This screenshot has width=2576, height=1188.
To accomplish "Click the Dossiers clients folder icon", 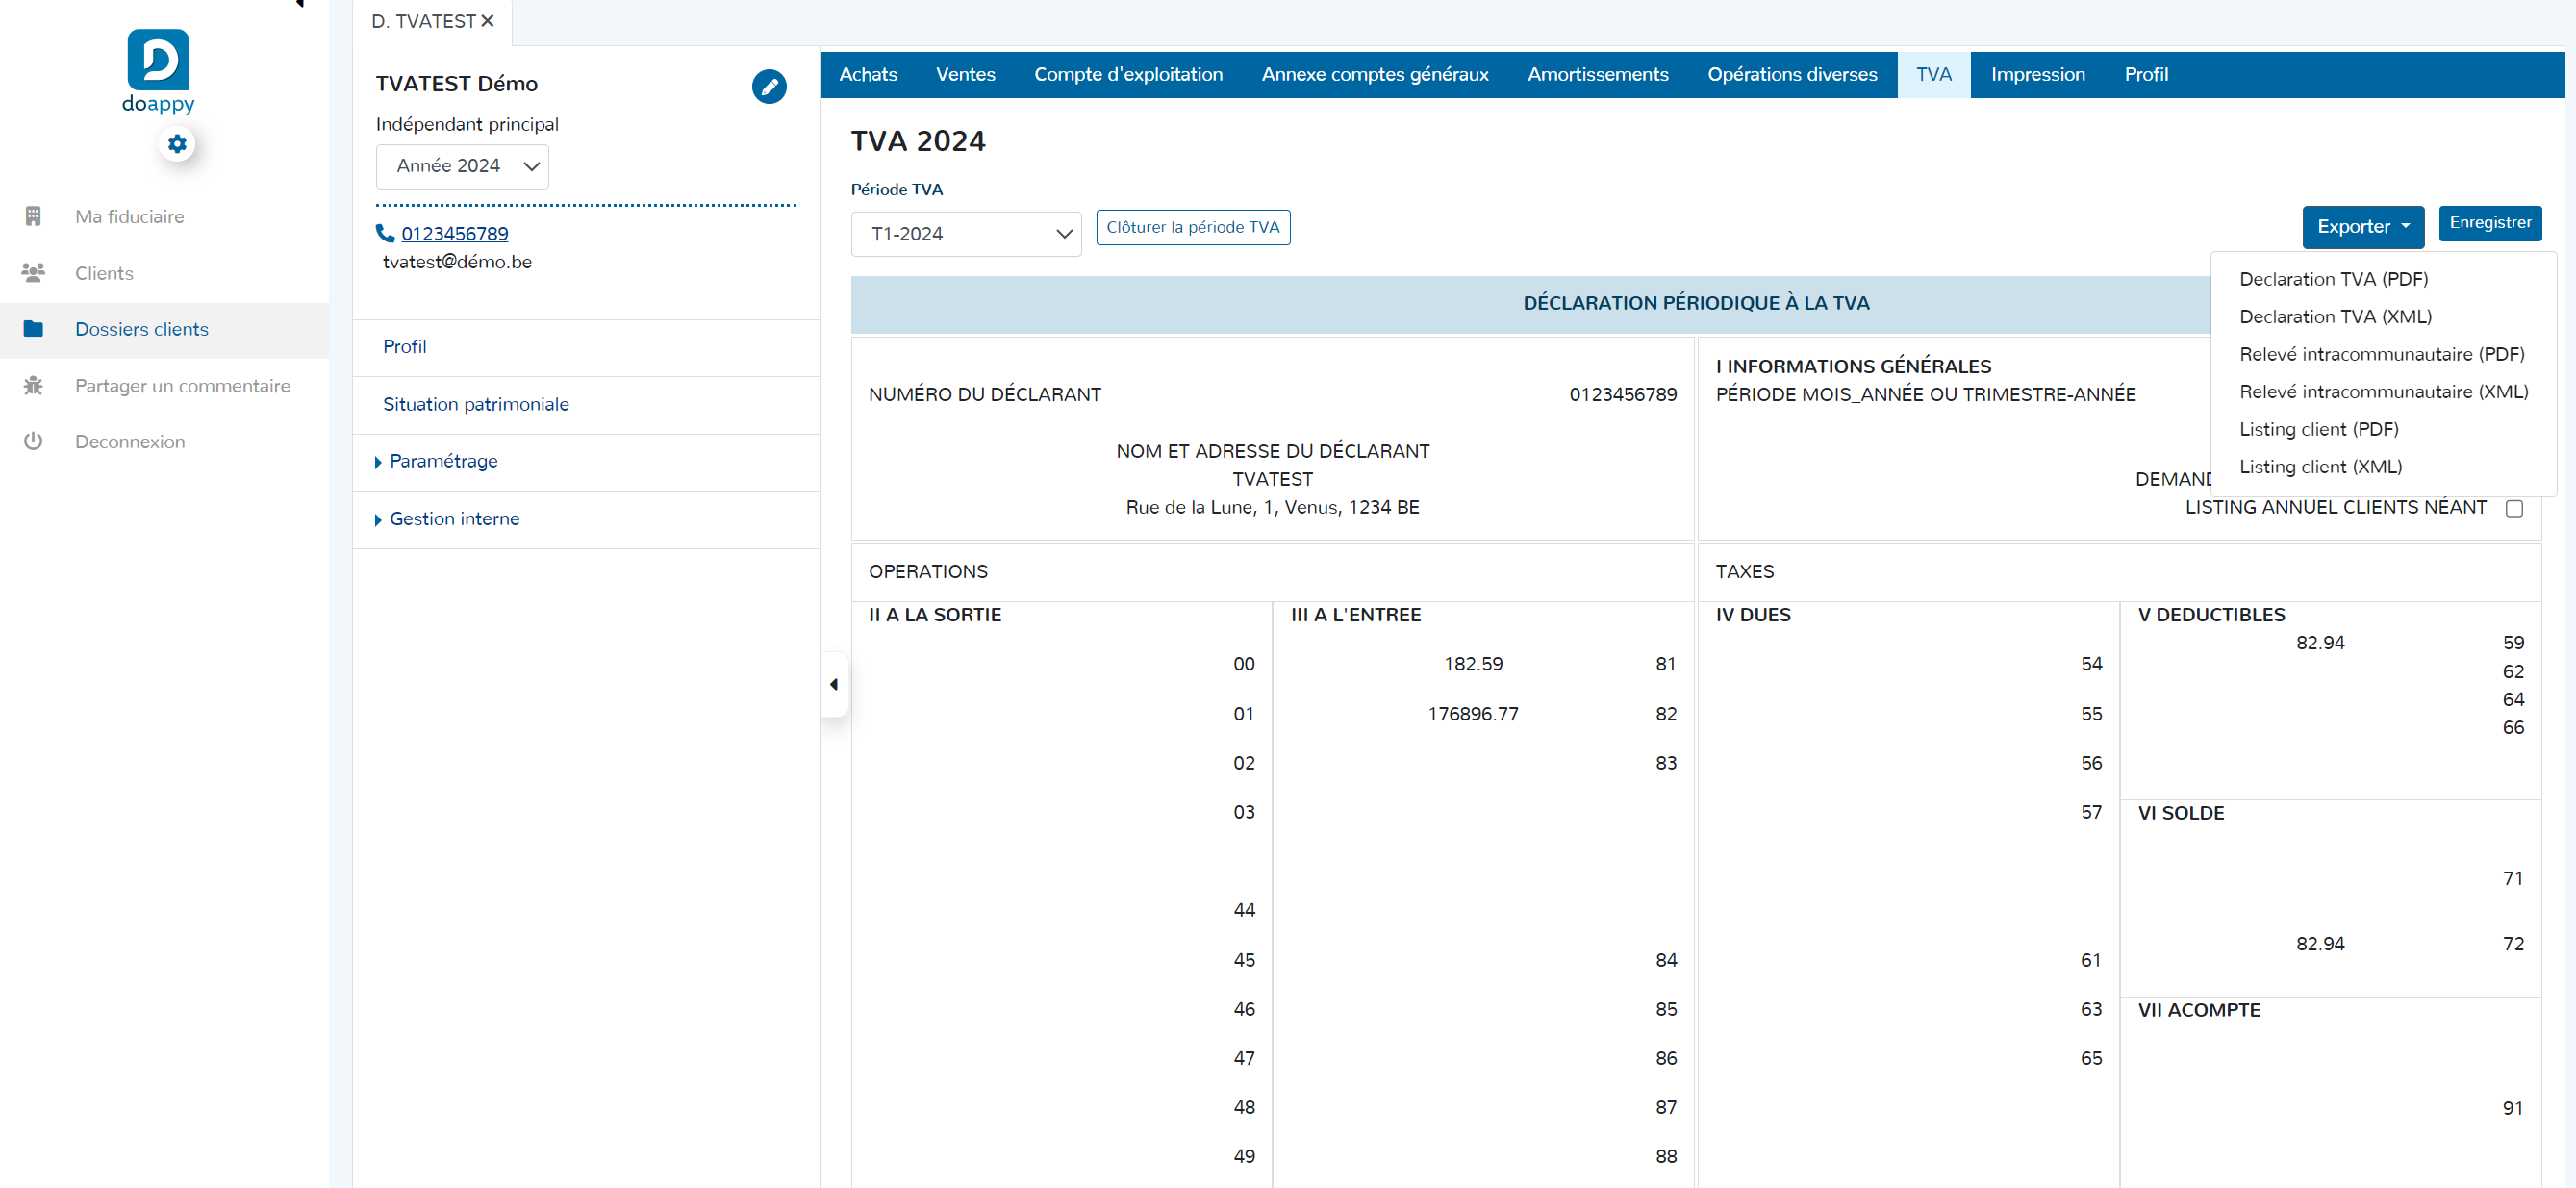I will pyautogui.click(x=33, y=329).
